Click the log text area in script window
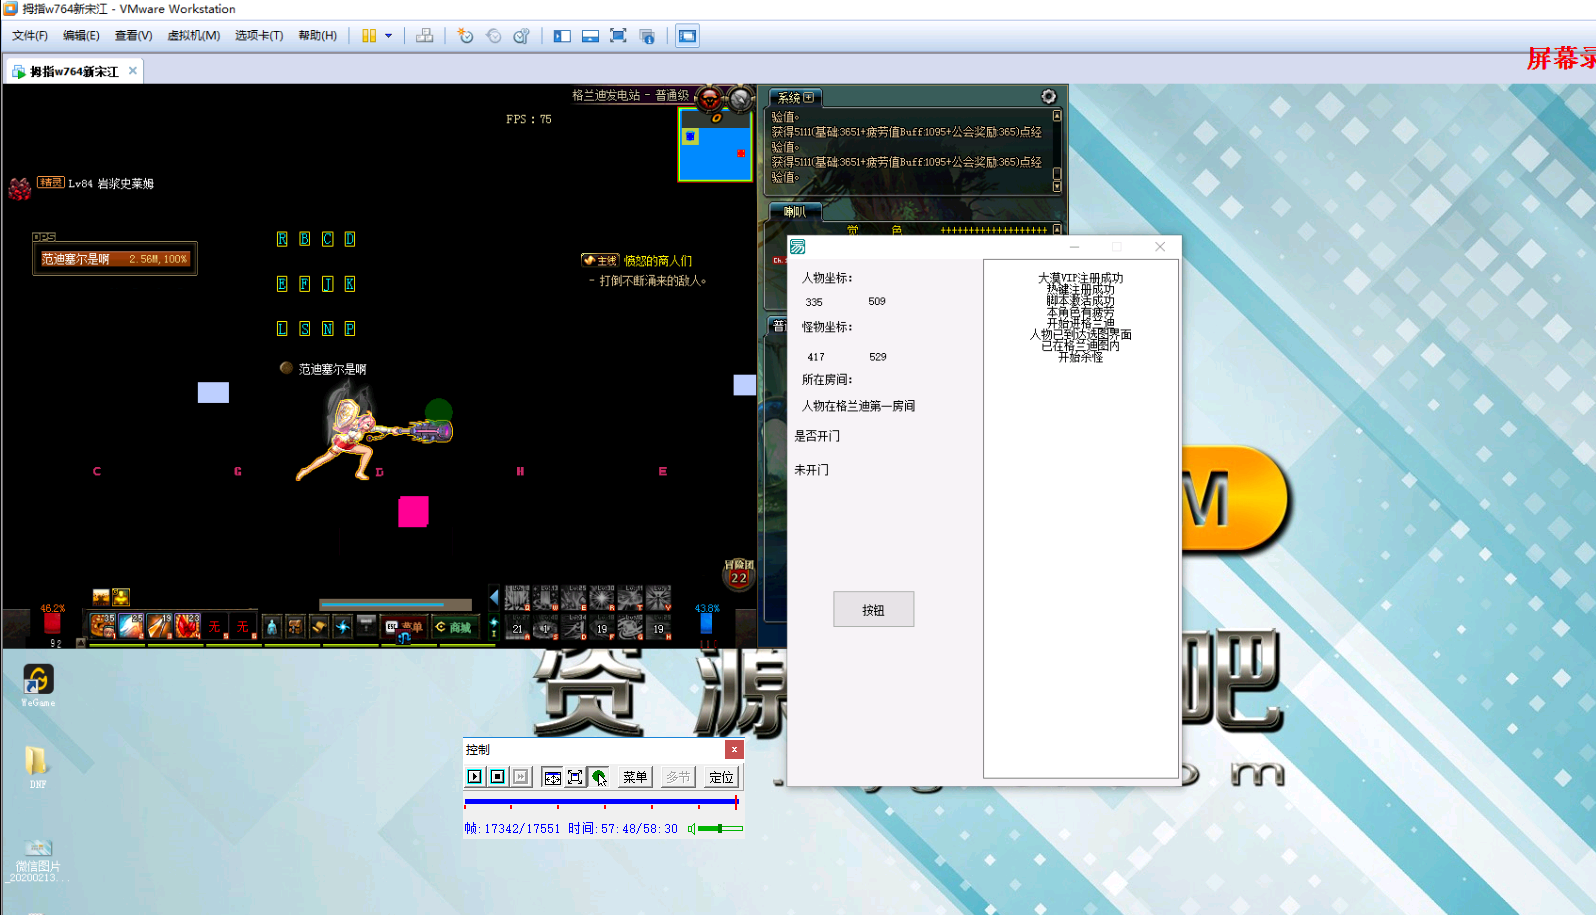This screenshot has width=1596, height=915. click(1081, 518)
